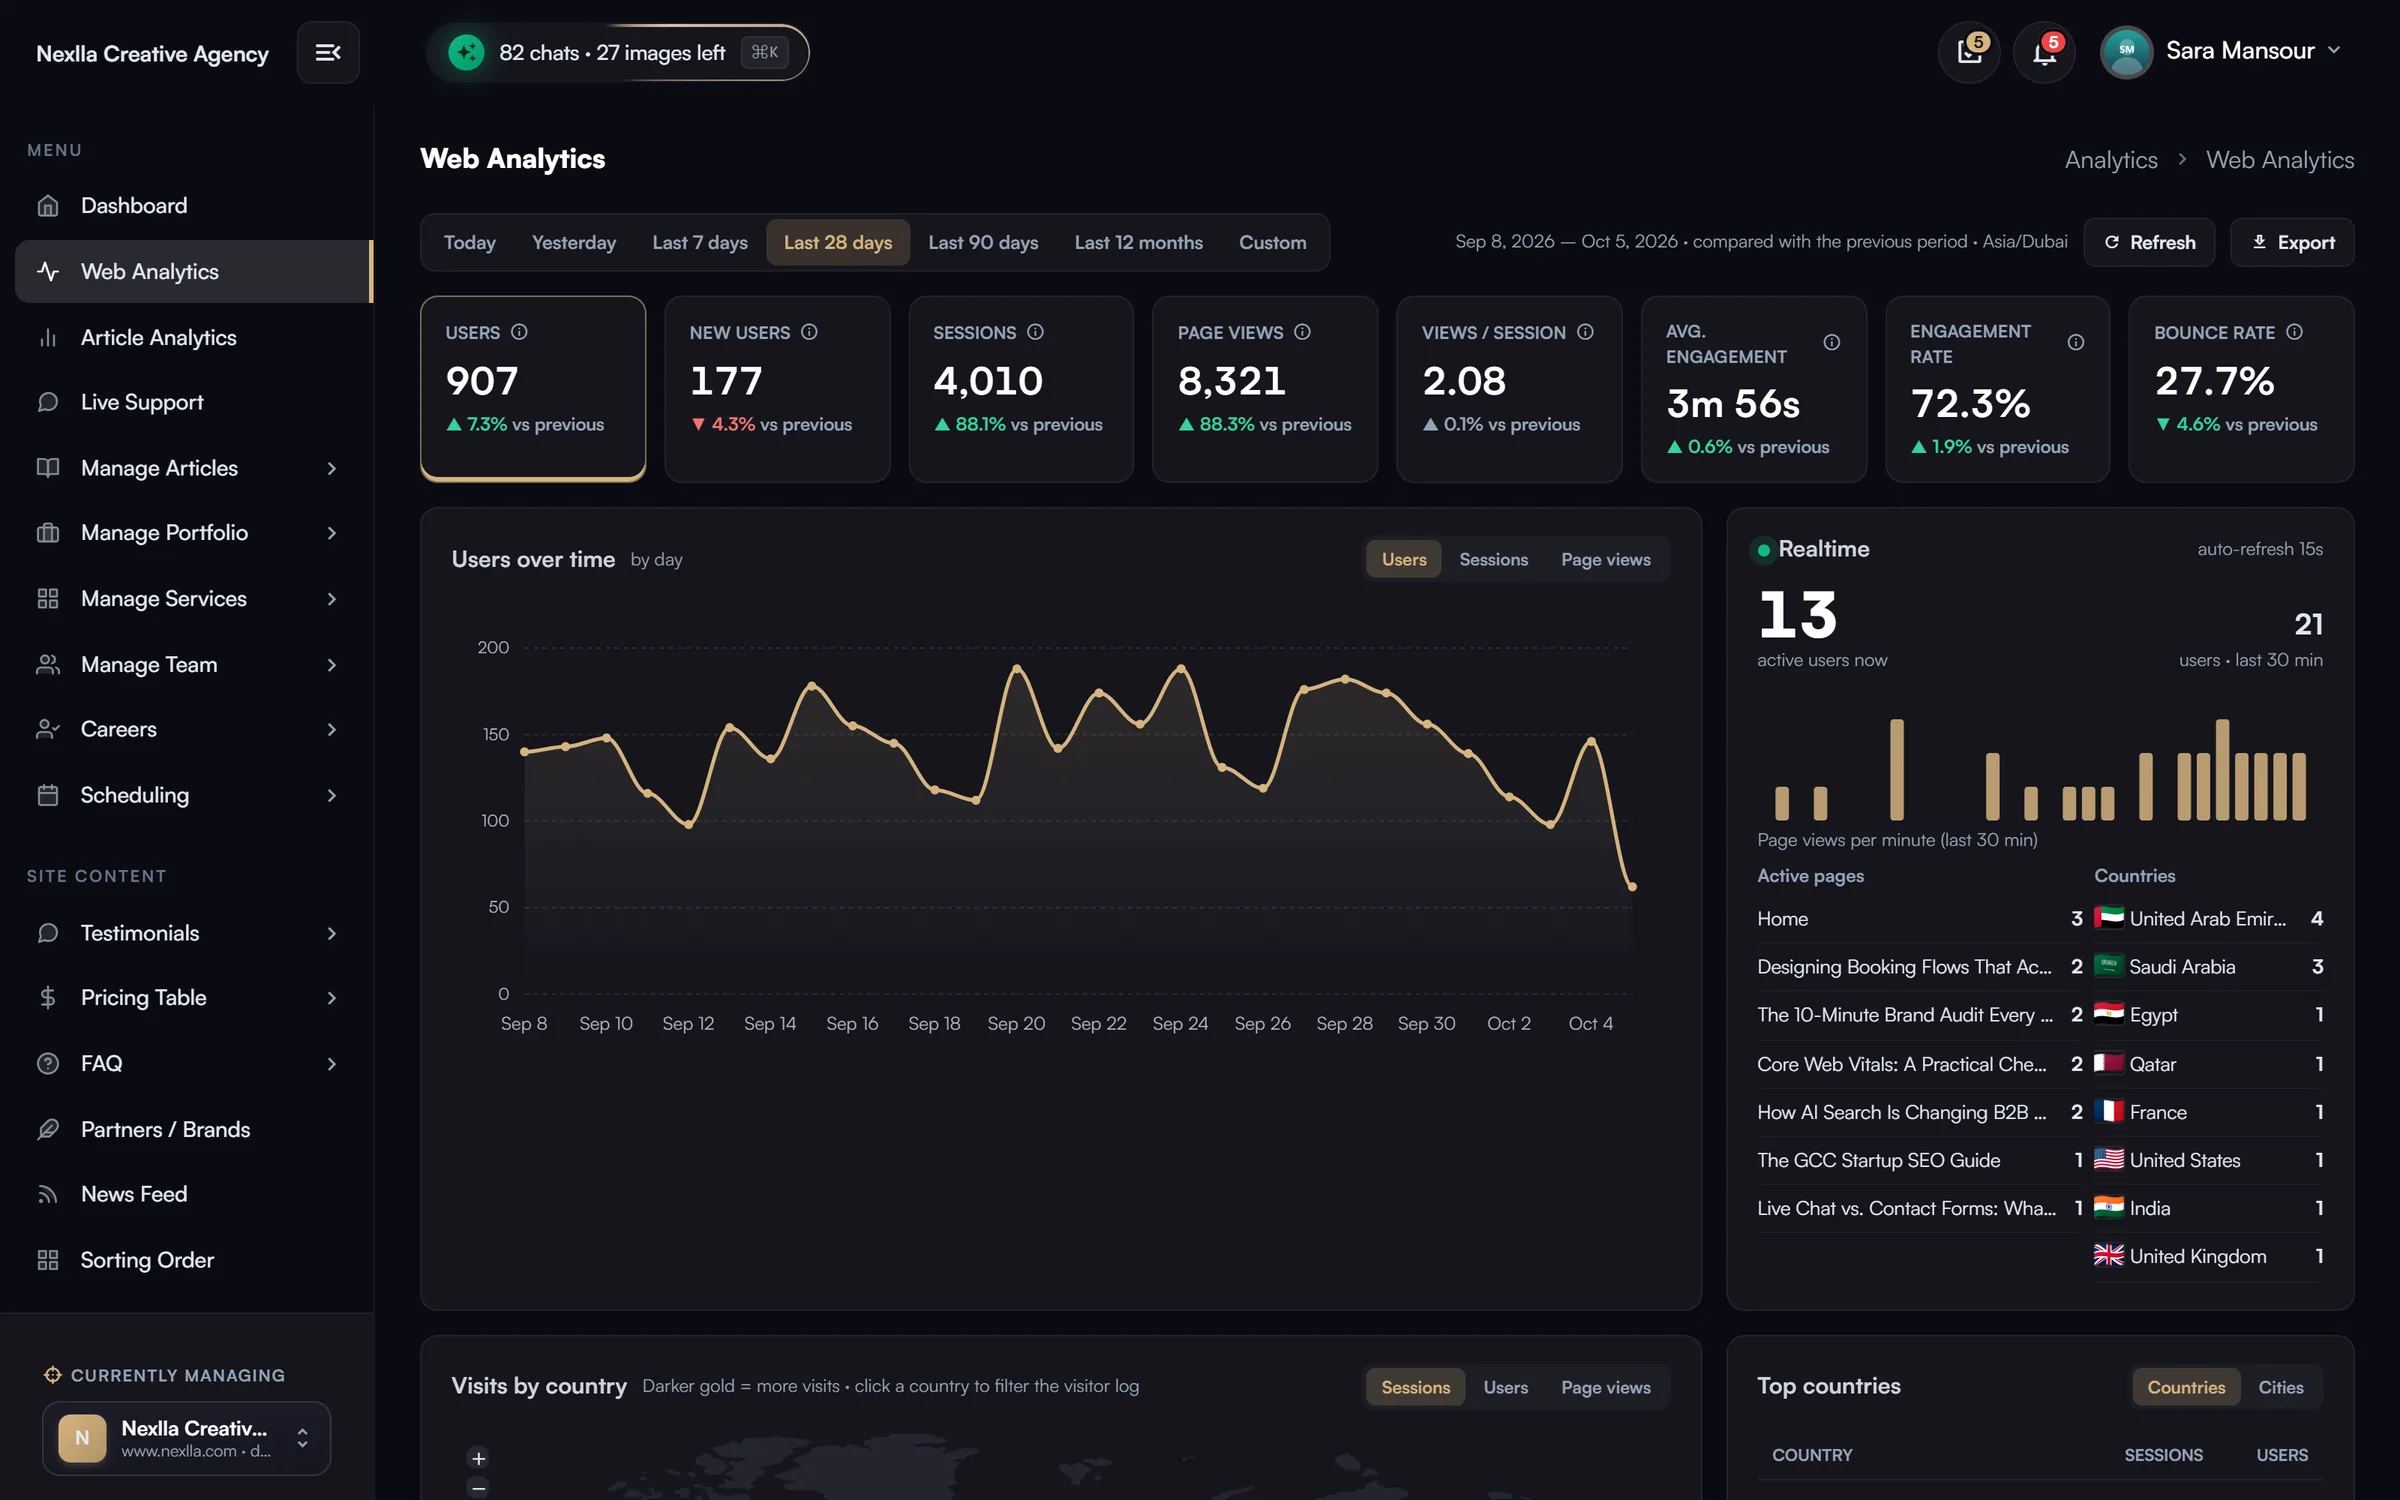
Task: Expand Scheduling submenu chevron
Action: 331,795
